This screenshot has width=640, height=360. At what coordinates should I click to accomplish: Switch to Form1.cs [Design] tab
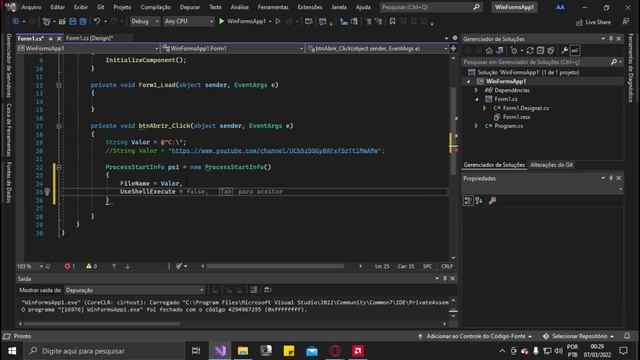pos(90,38)
